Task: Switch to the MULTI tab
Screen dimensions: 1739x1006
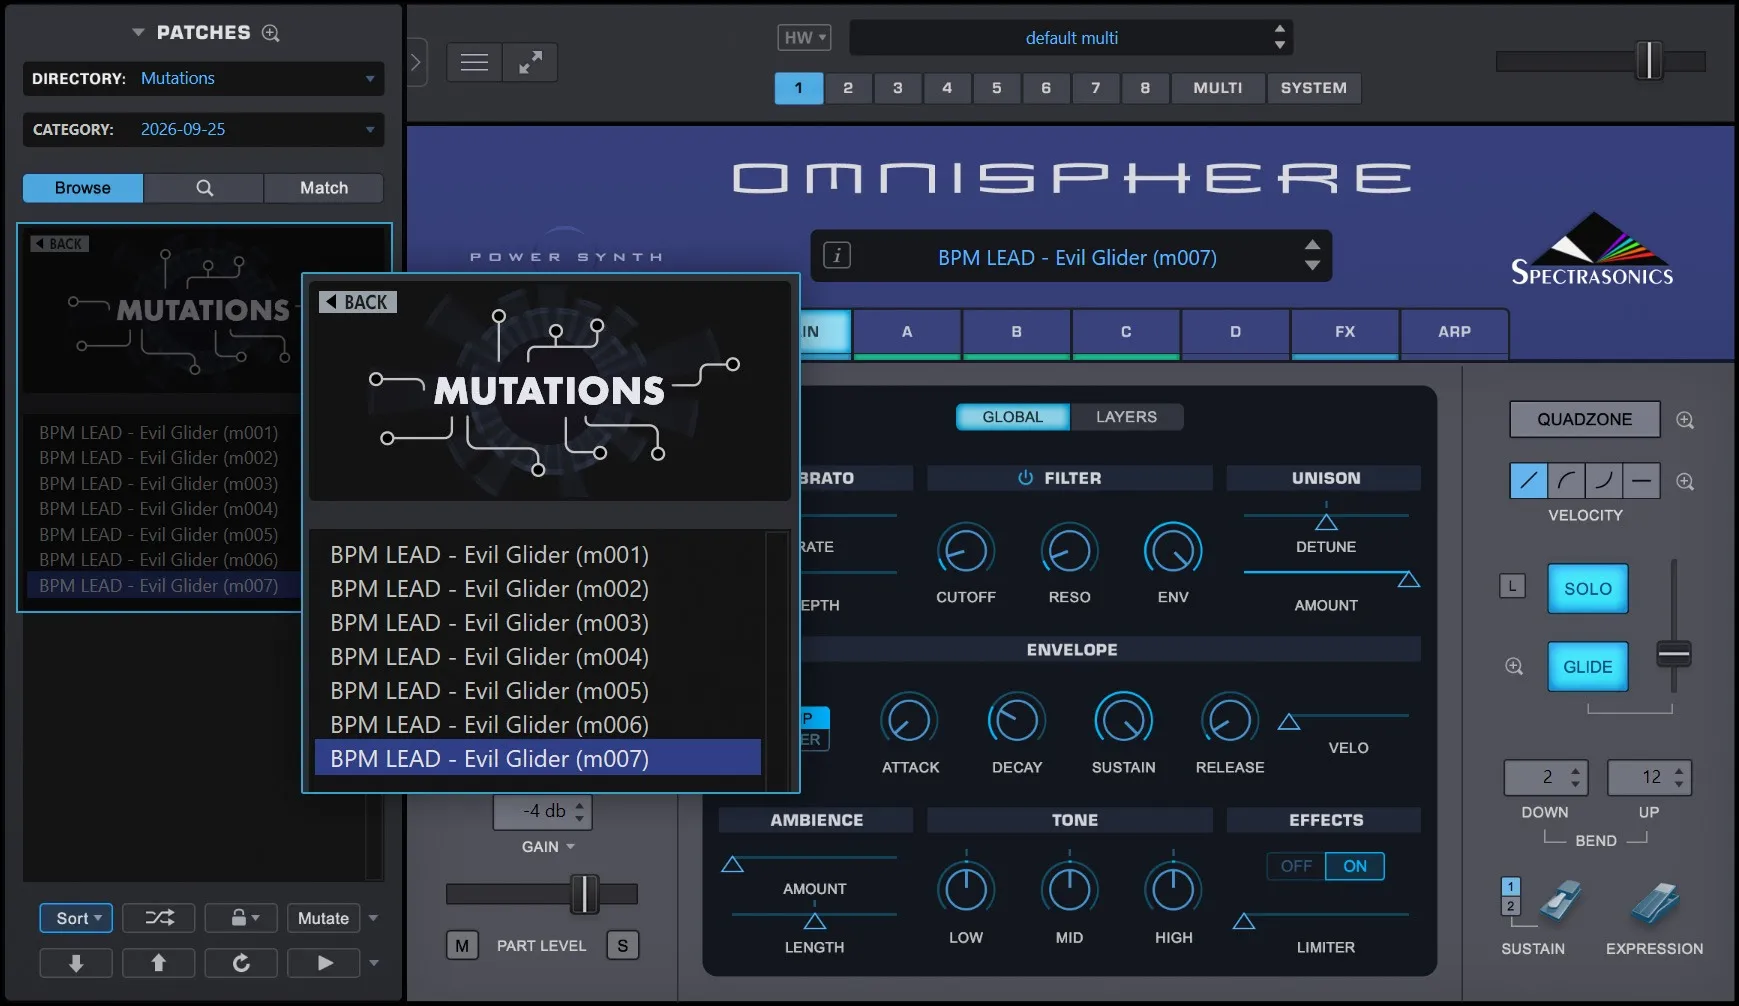Action: coord(1217,88)
